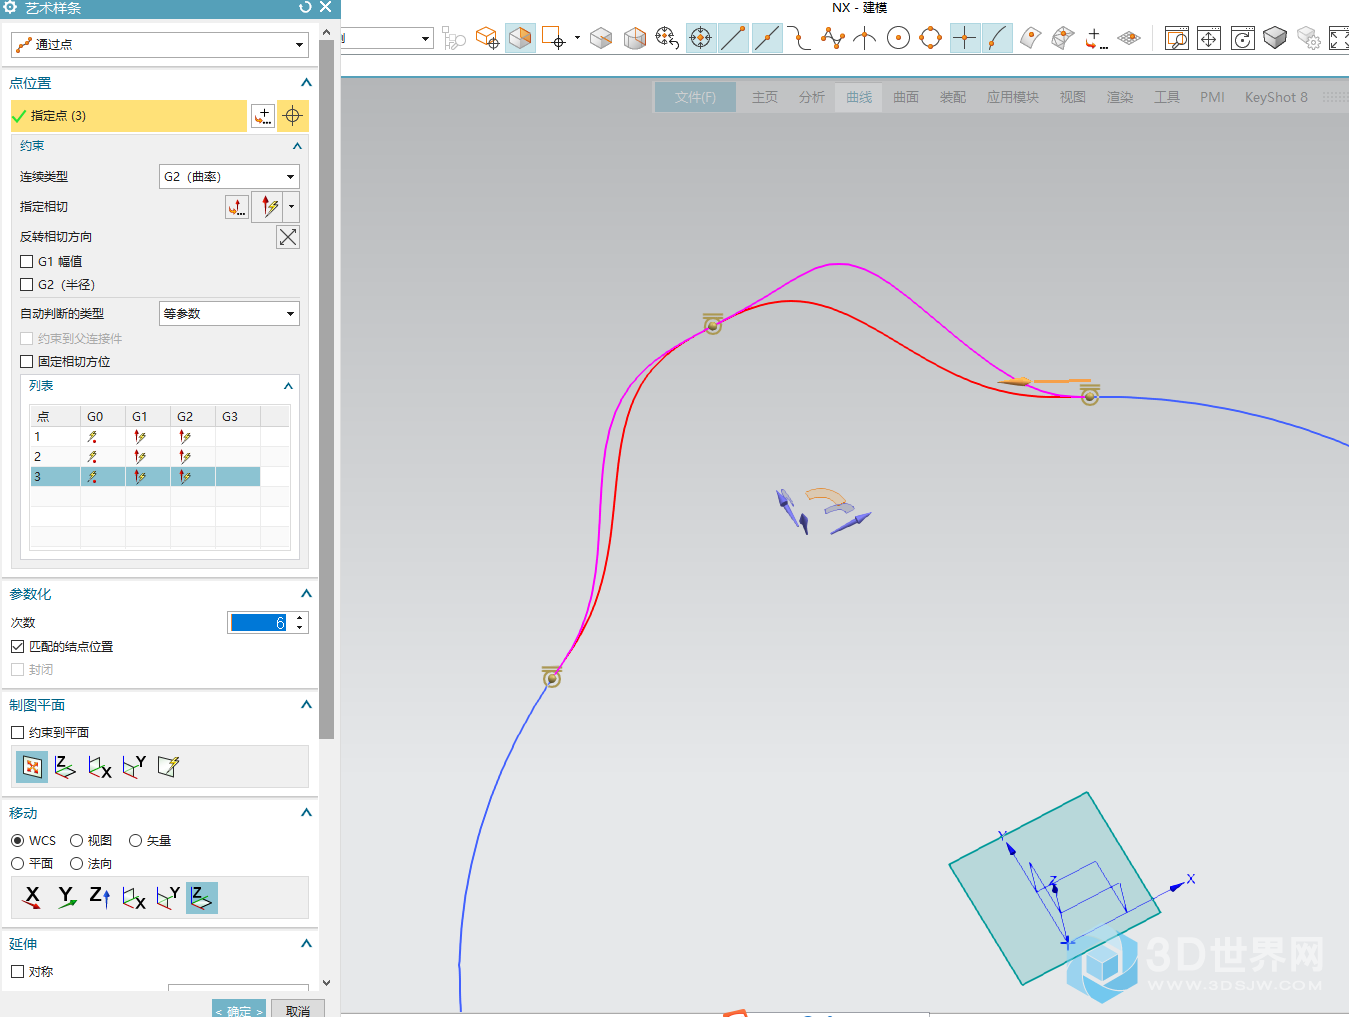
Task: Click the intersection snap crosshair icon
Action: [964, 38]
